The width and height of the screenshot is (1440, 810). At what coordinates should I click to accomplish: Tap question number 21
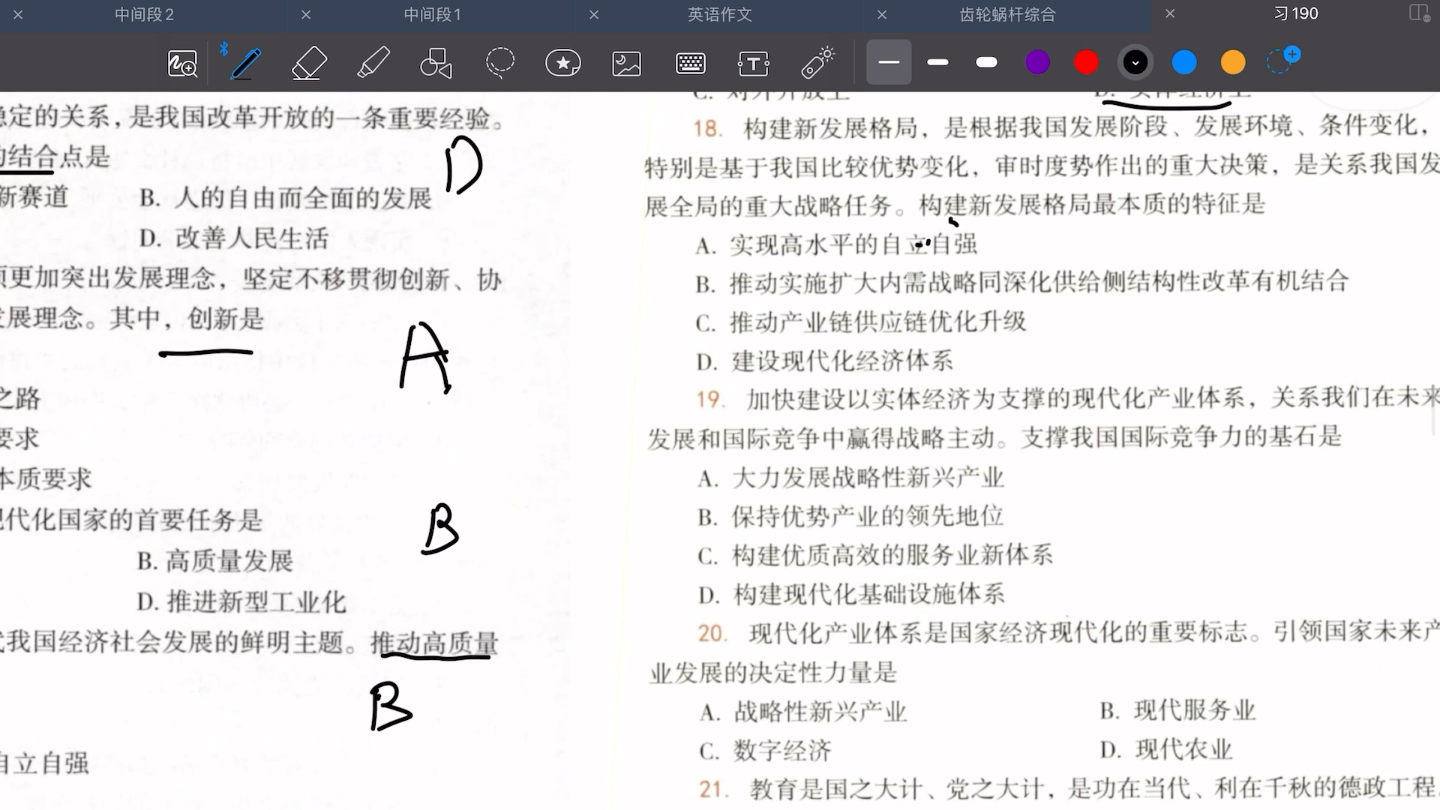pos(712,789)
